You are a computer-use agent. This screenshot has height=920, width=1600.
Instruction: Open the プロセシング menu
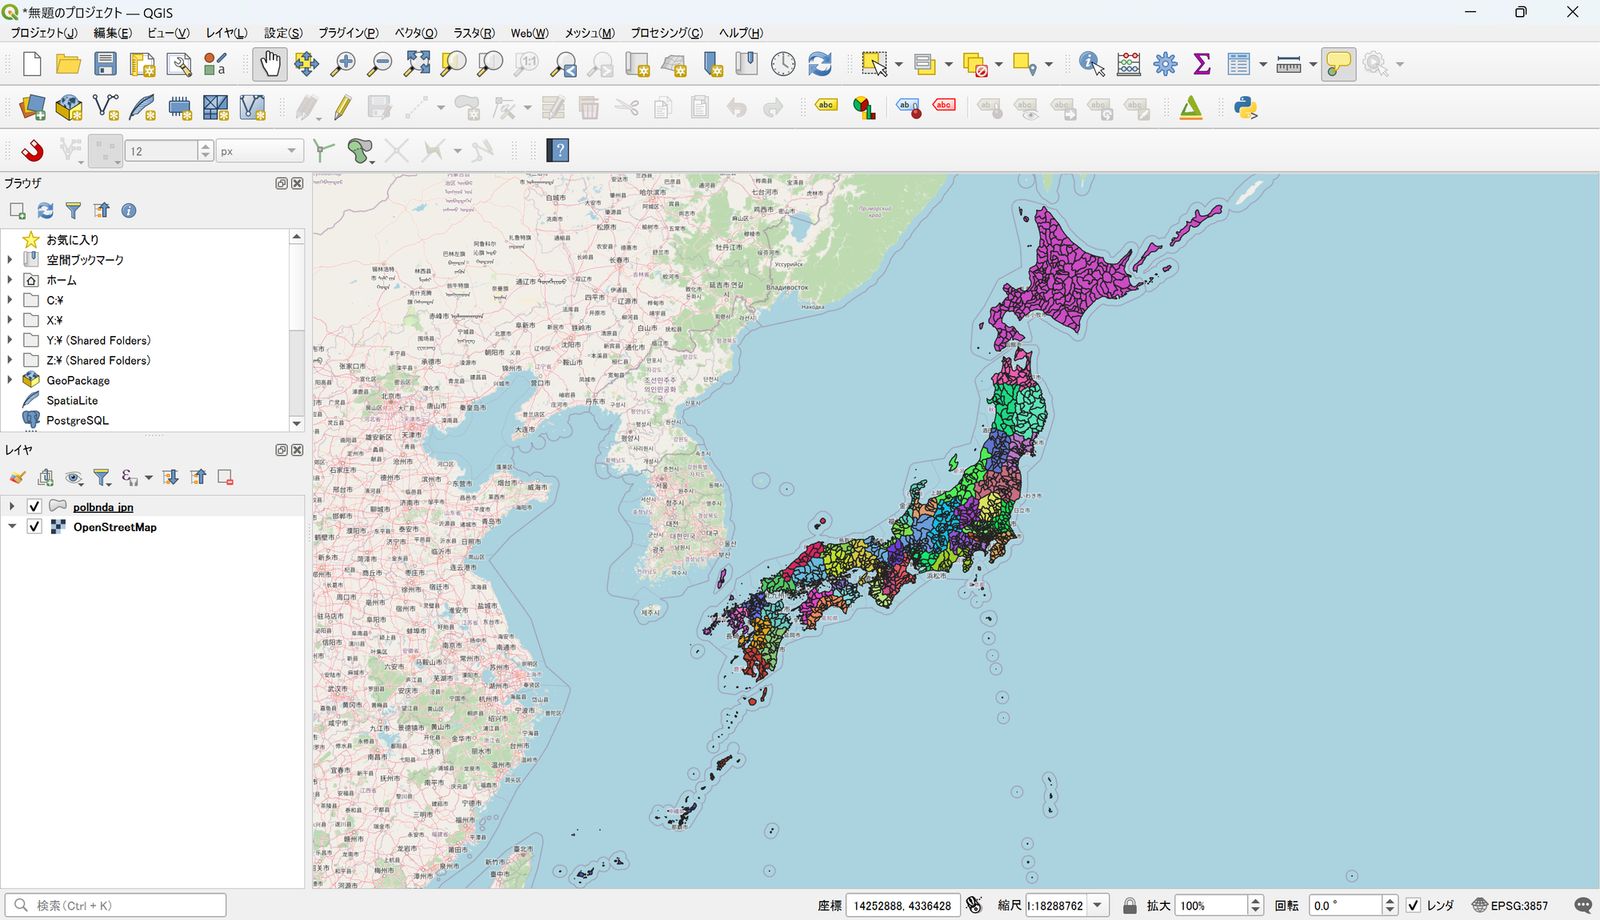[x=666, y=33]
